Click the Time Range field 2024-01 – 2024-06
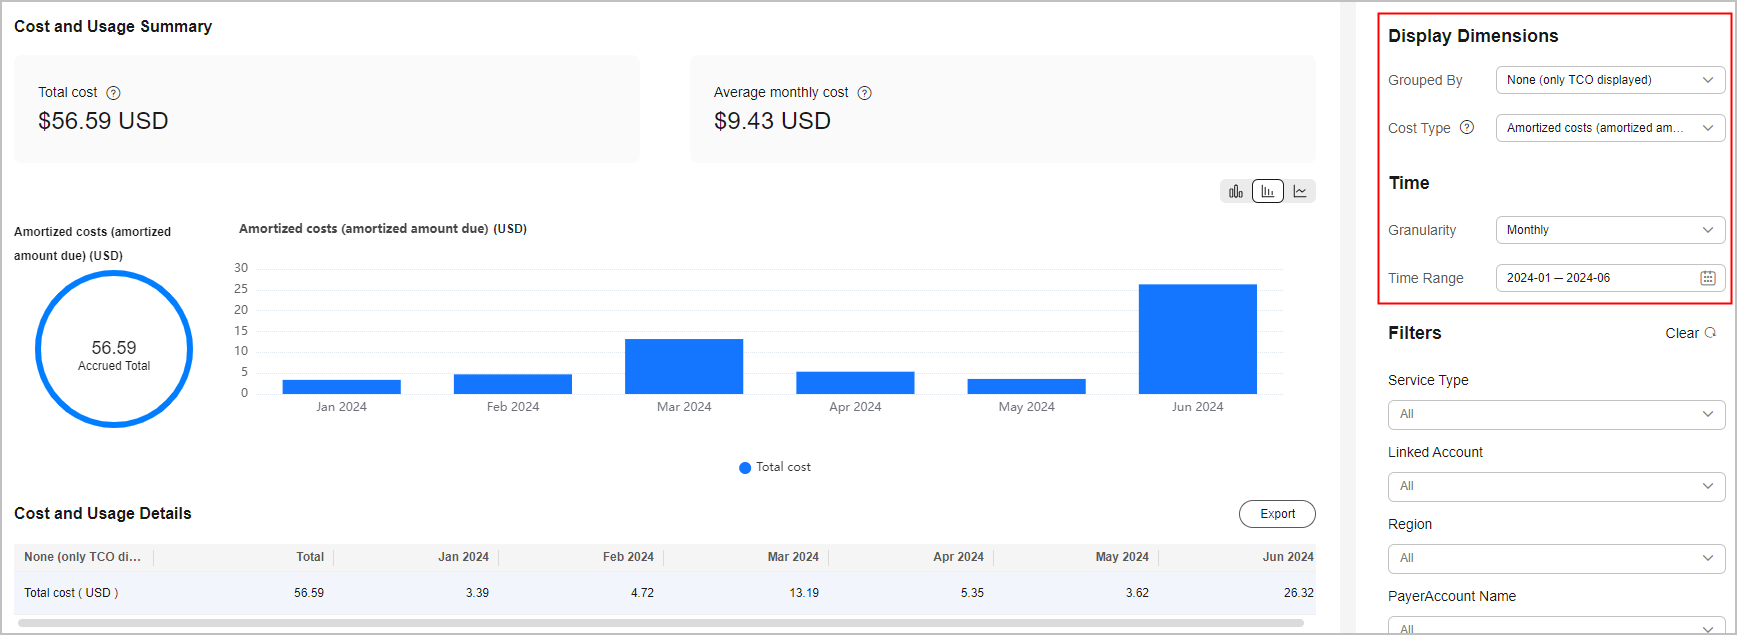Screen dimensions: 1737x635 click(1610, 278)
